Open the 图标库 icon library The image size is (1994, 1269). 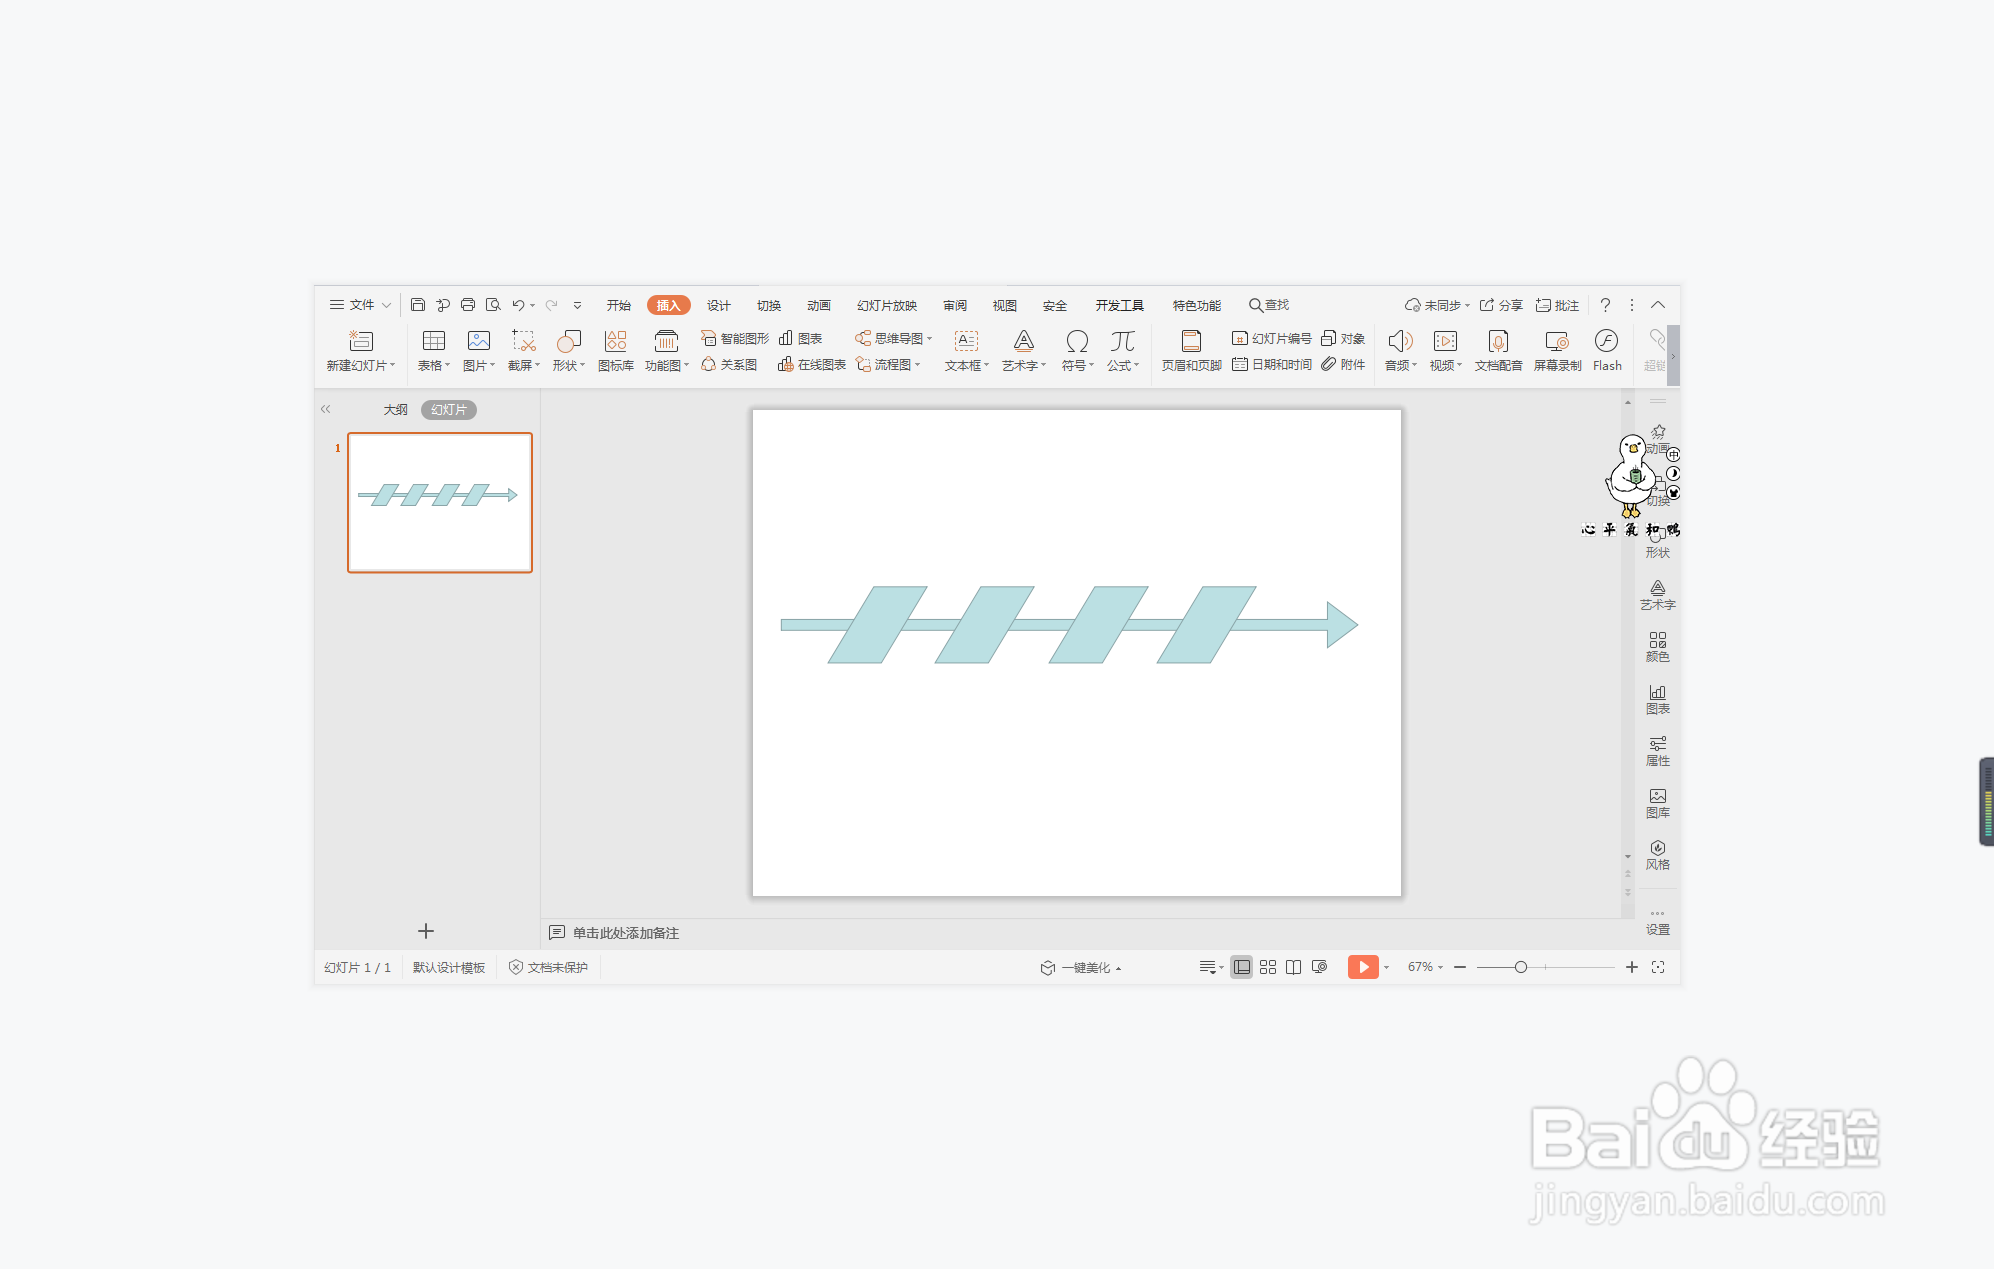coord(616,351)
